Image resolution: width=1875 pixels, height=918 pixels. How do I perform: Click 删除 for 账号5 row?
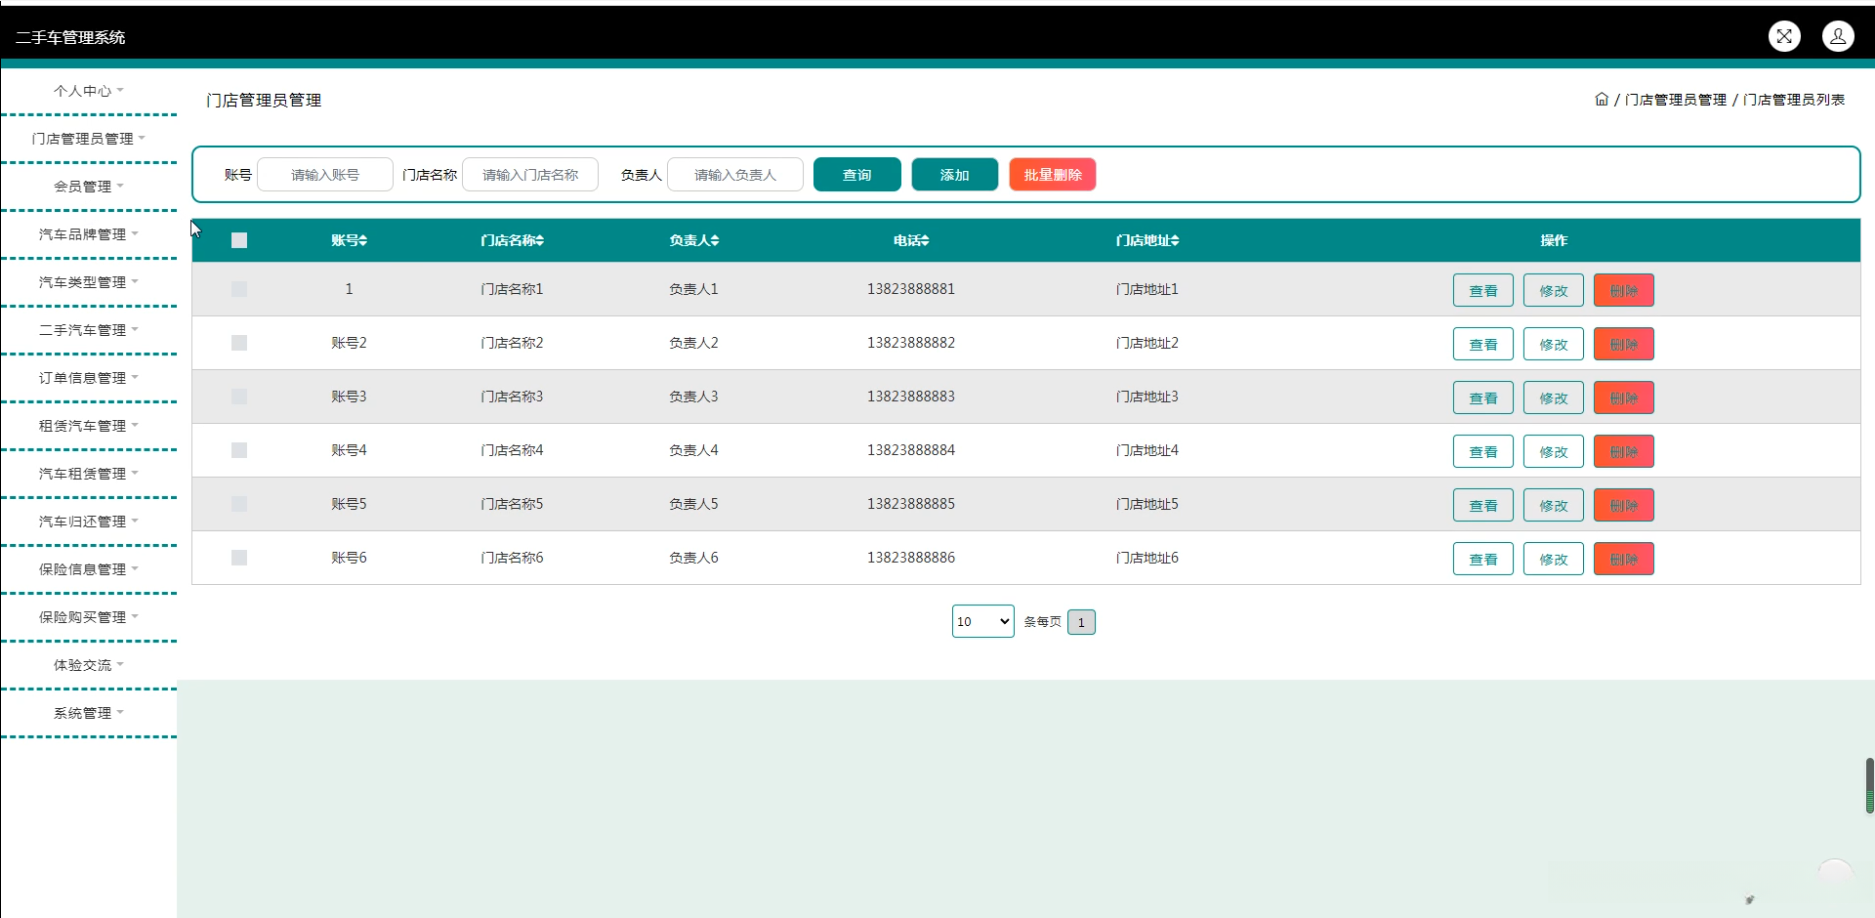click(1624, 505)
